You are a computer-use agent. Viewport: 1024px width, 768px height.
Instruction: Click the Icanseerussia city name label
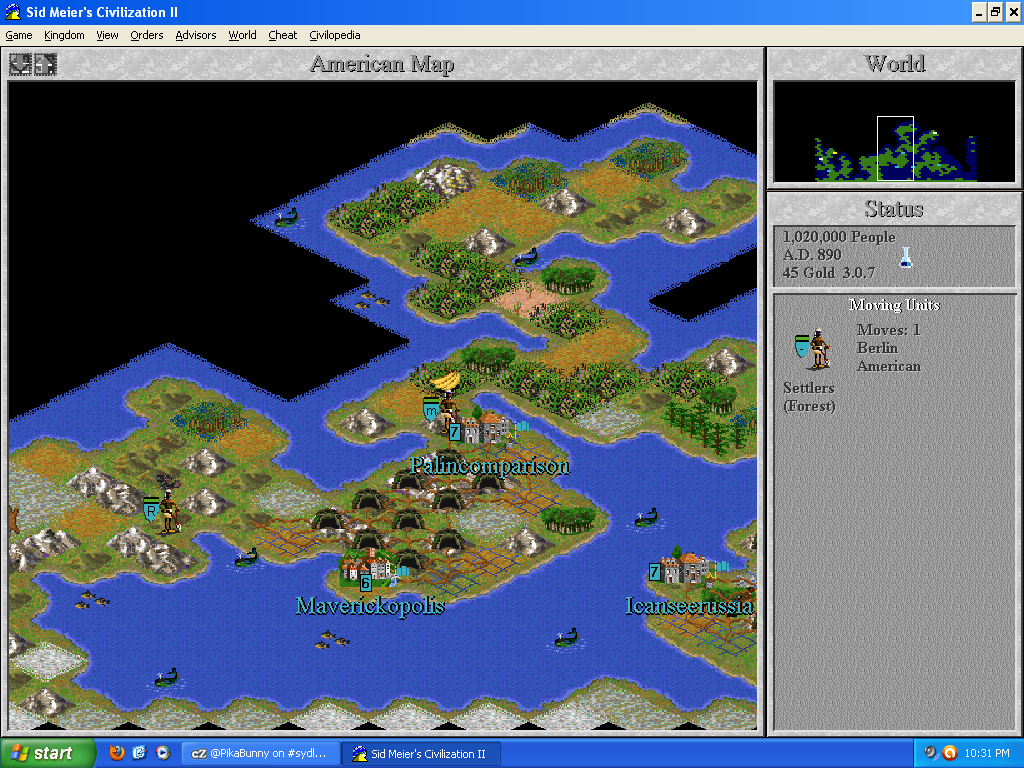pos(690,607)
